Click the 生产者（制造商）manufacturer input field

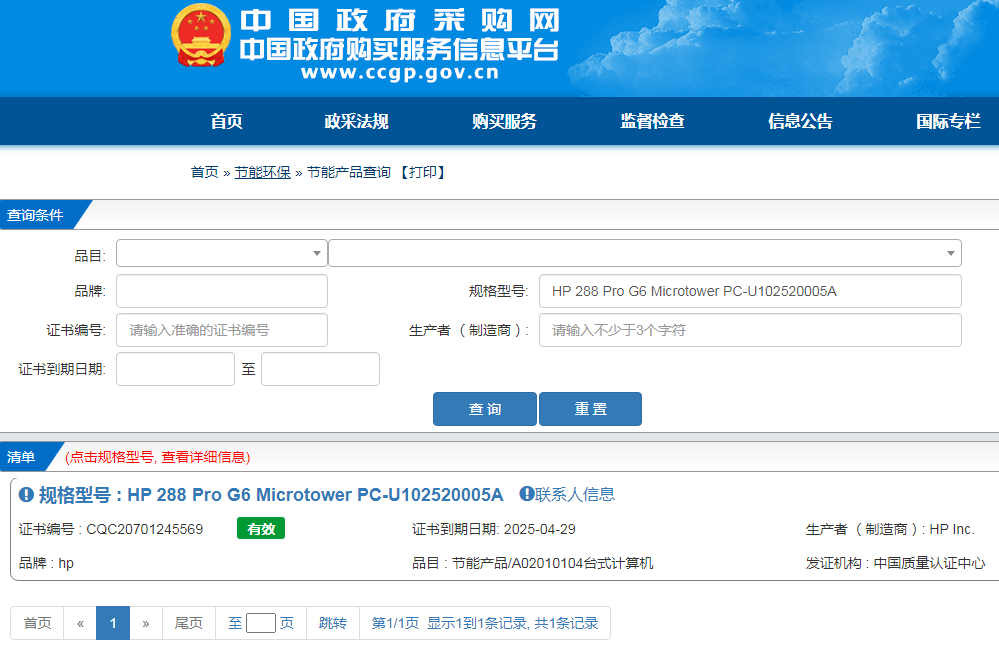click(x=750, y=330)
